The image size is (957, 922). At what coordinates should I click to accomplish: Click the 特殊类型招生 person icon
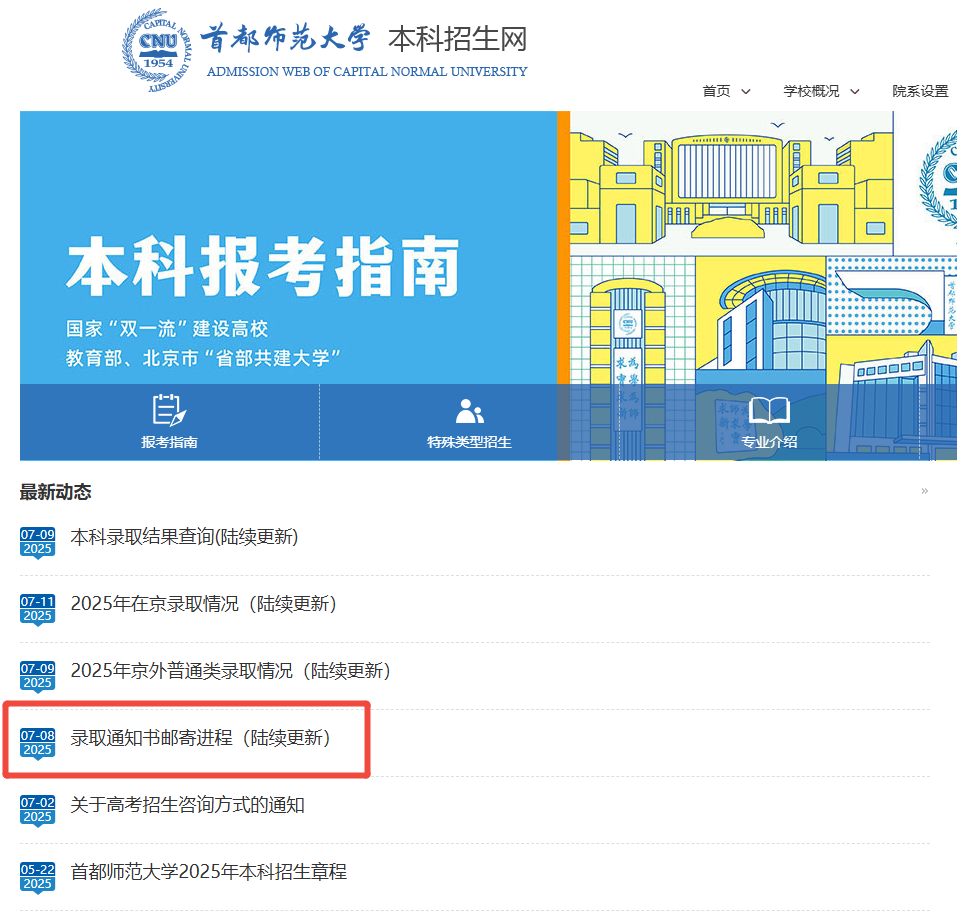tap(468, 409)
